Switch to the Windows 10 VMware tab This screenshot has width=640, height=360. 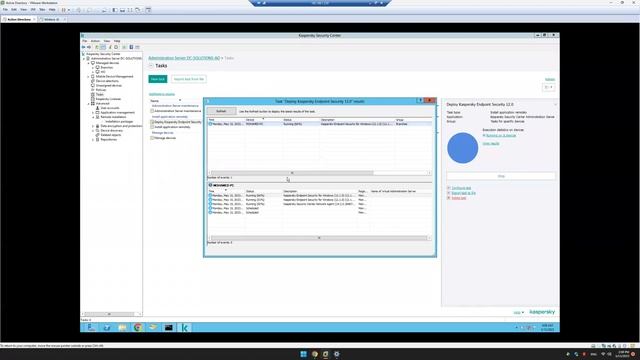[52, 19]
